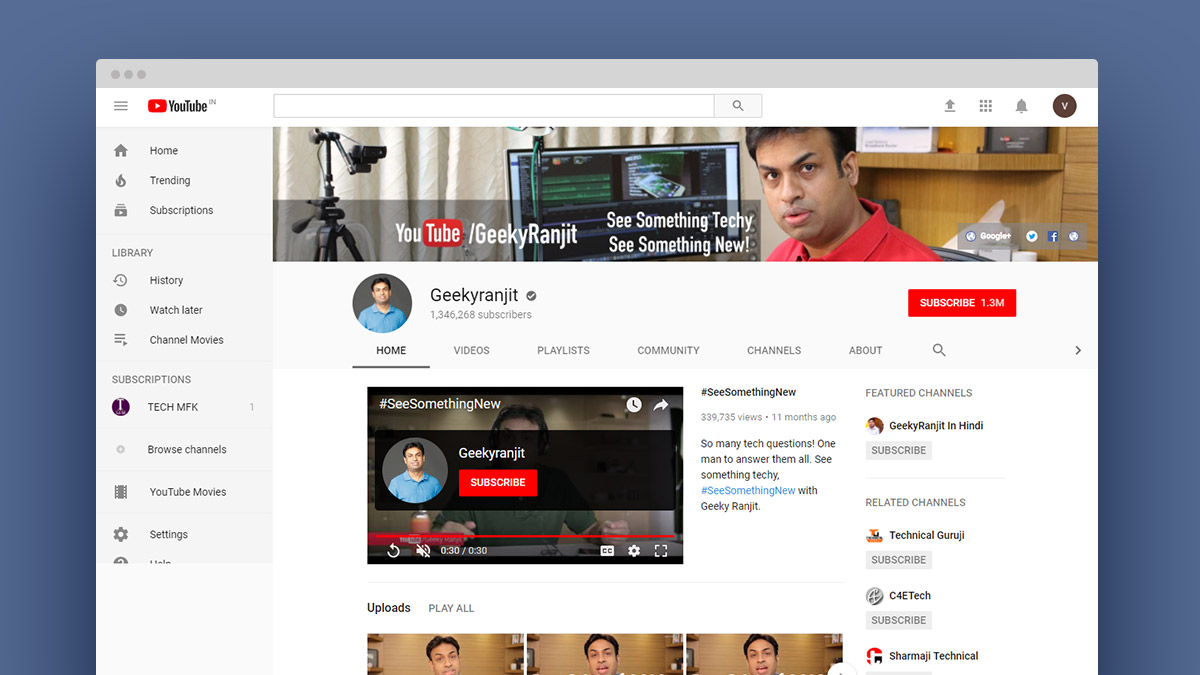Open the hamburger guide menu
1200x675 pixels.
[121, 106]
